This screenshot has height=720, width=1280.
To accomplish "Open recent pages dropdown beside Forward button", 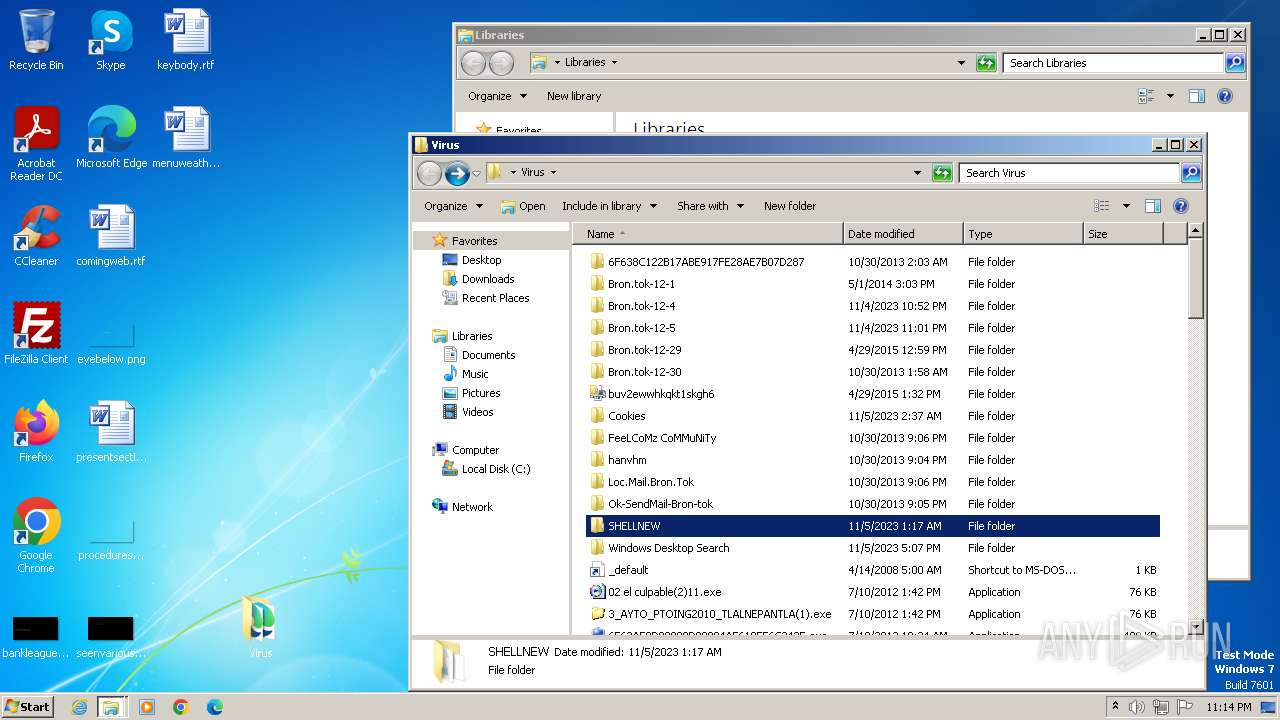I will (x=476, y=173).
